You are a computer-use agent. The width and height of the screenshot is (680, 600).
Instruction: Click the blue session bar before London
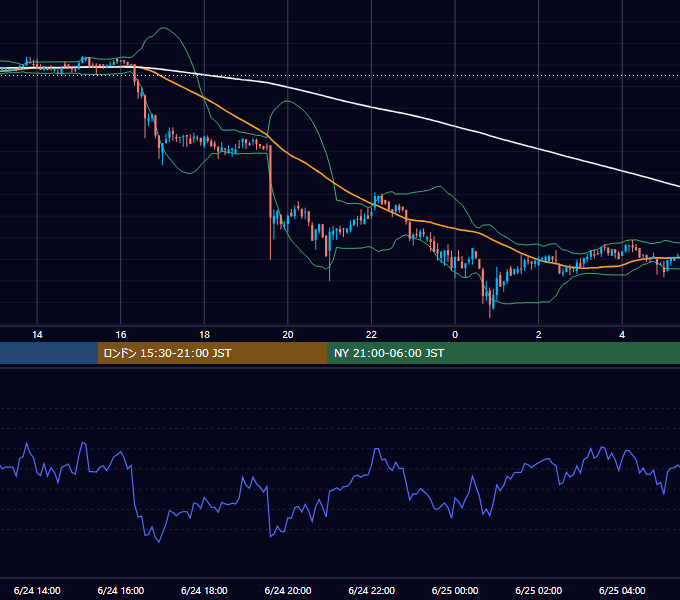[x=49, y=353]
